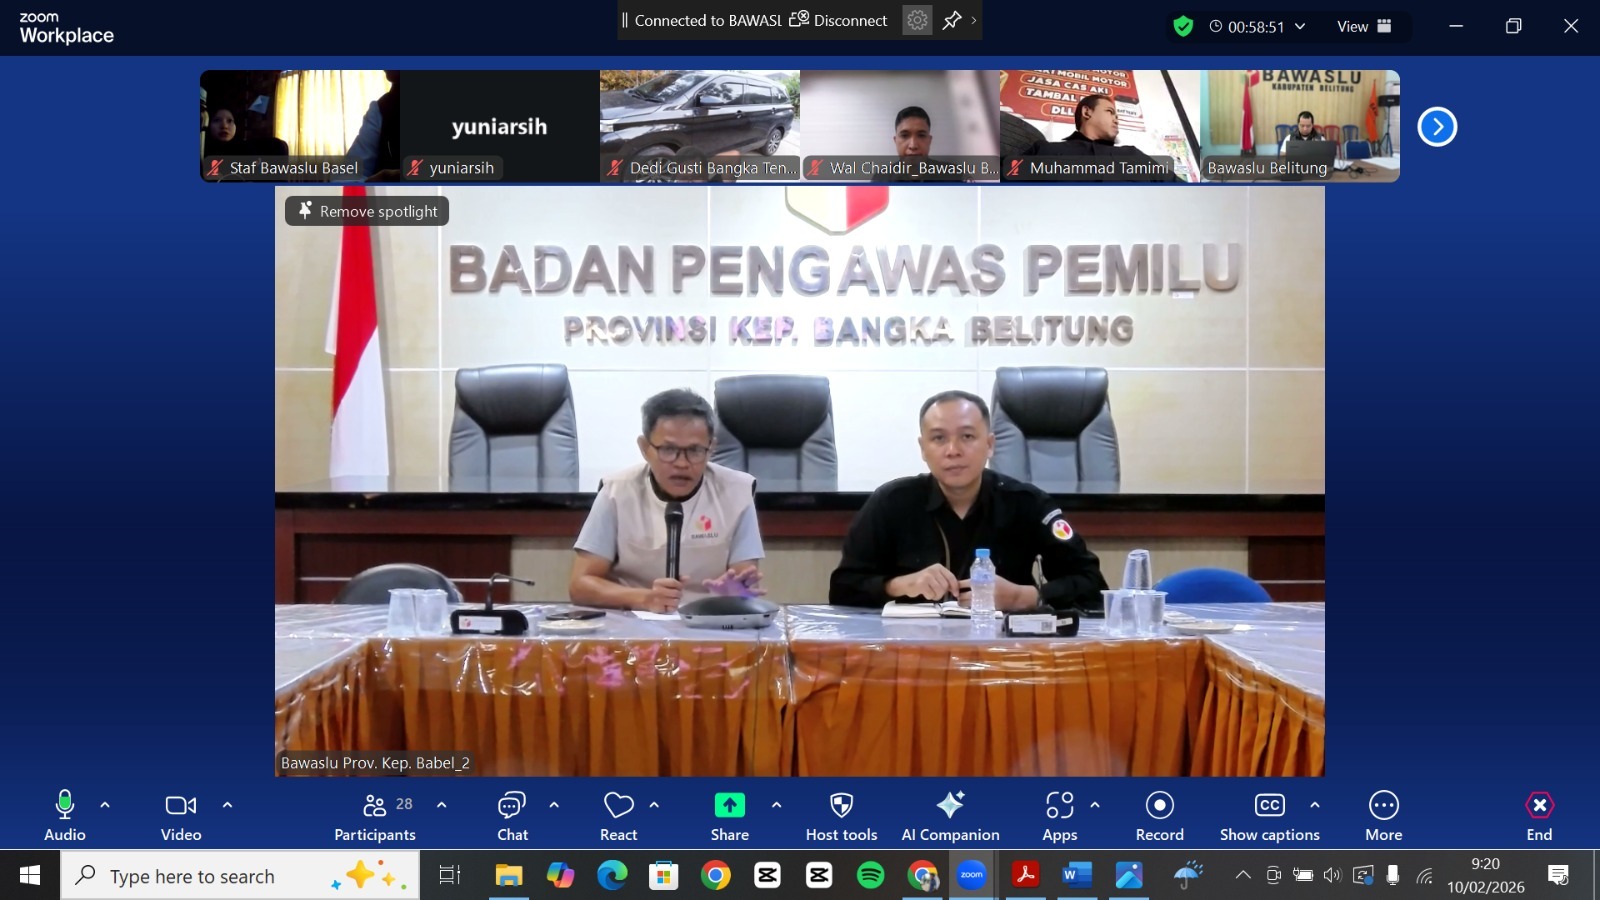Viewport: 1600px width, 900px height.
Task: Show hidden system tray icons
Action: tap(1243, 876)
